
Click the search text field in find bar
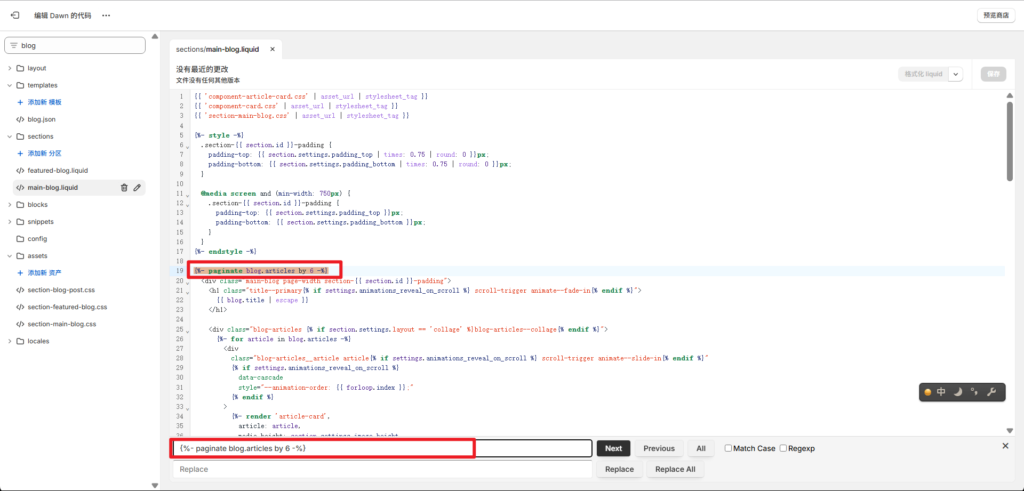tap(382, 449)
